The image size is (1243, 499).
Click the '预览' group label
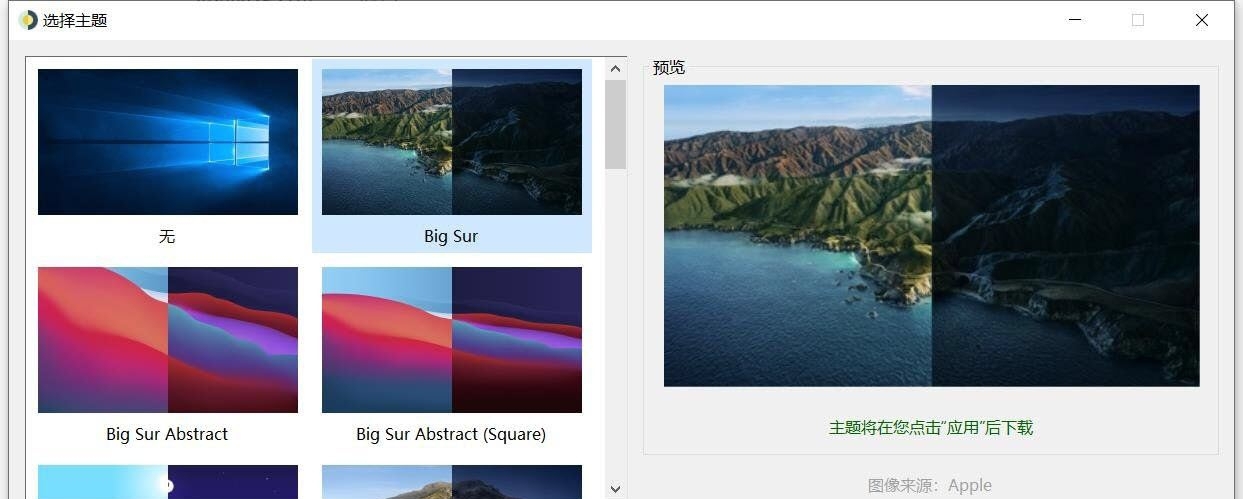(x=669, y=68)
